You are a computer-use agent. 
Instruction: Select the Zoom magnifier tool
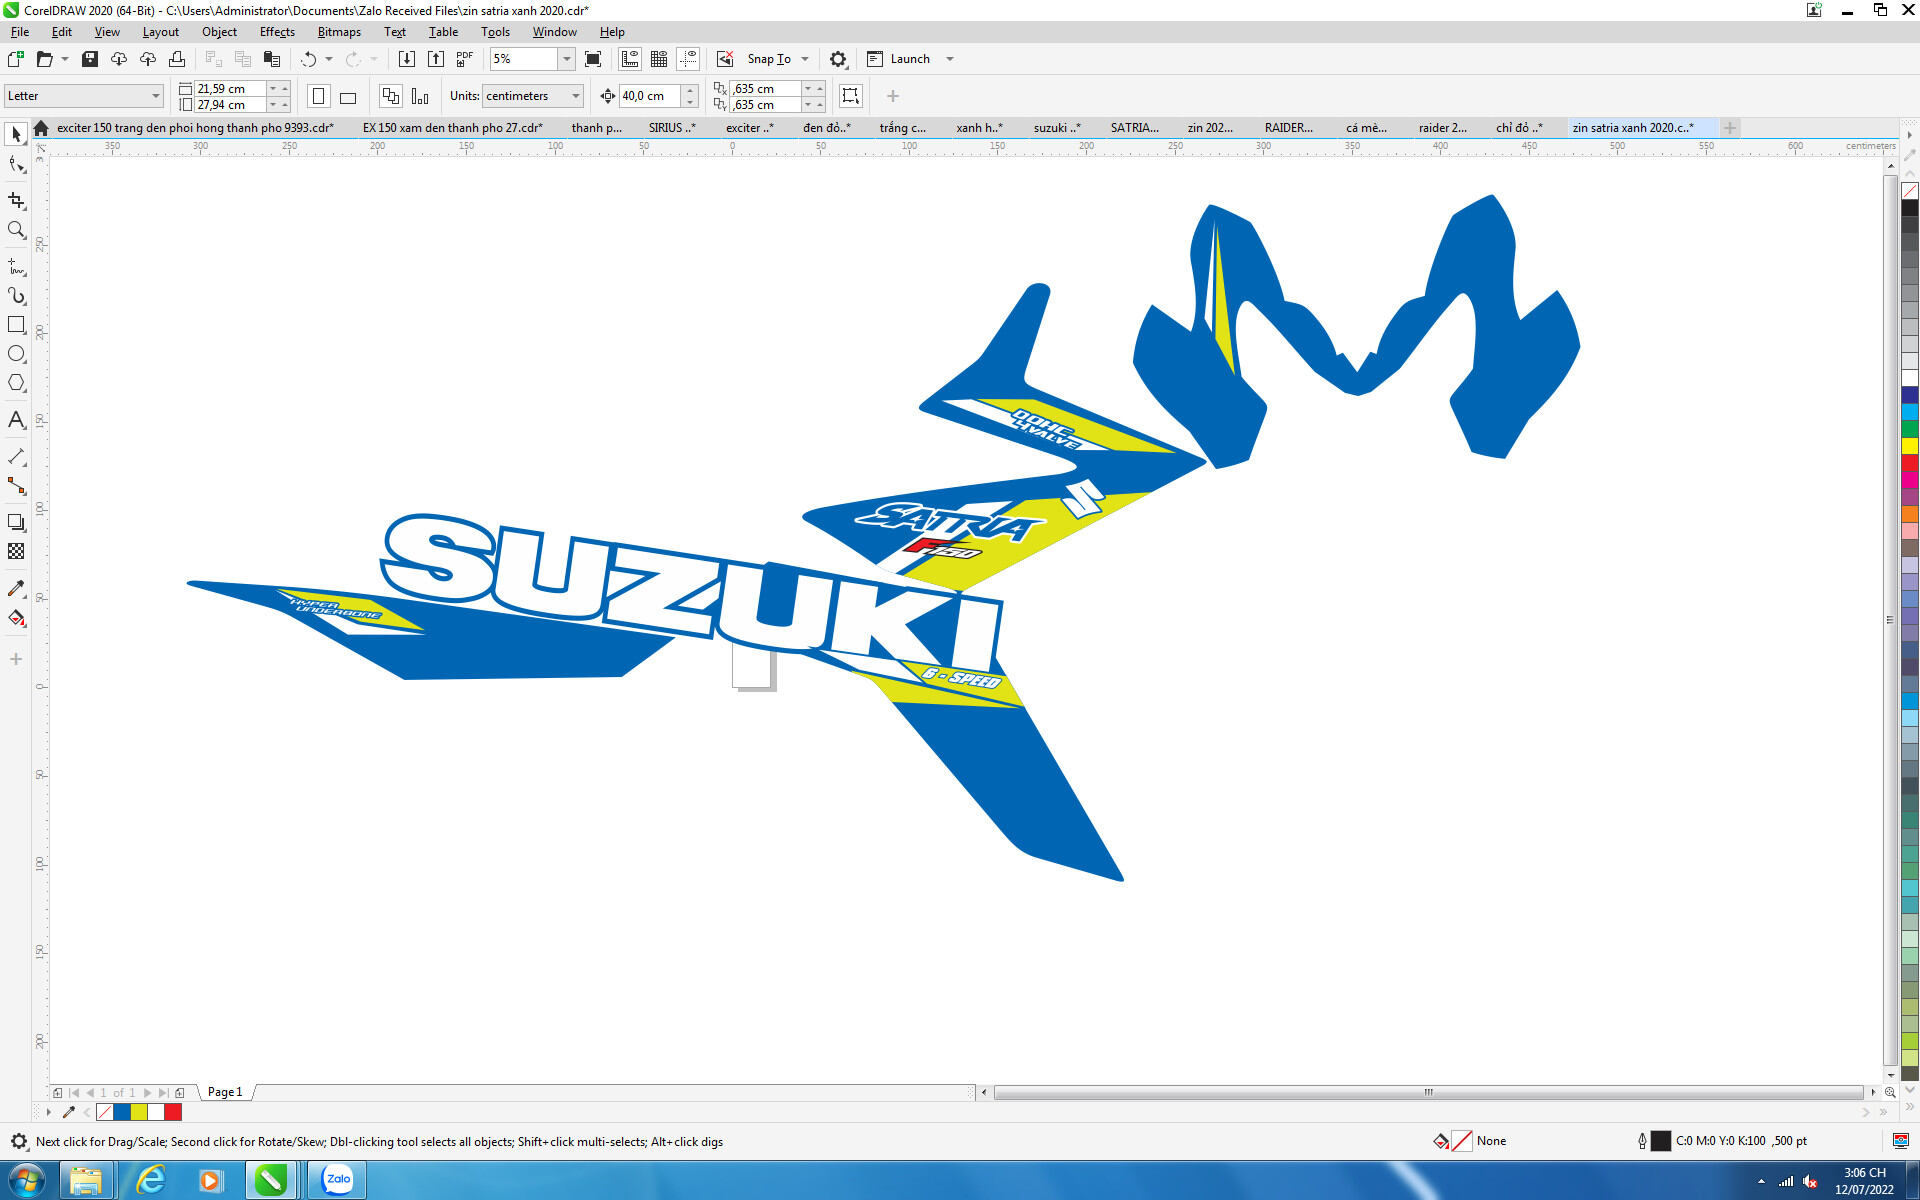pyautogui.click(x=16, y=230)
